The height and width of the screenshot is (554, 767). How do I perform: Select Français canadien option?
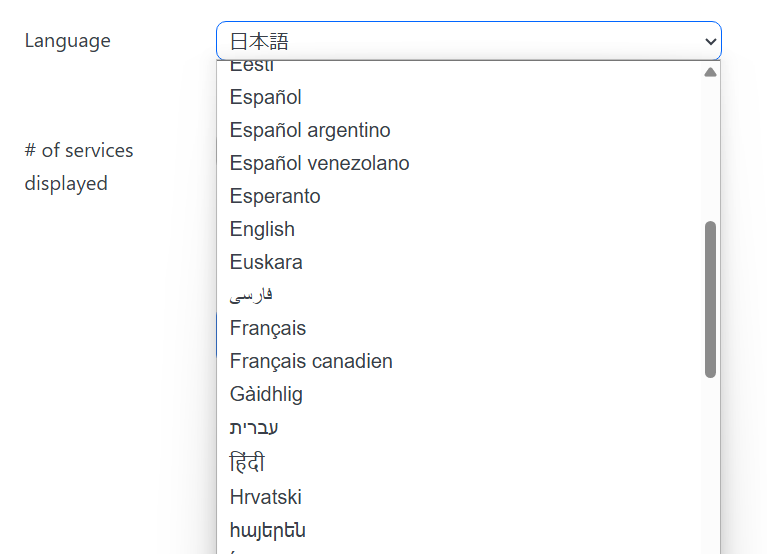pyautogui.click(x=311, y=361)
